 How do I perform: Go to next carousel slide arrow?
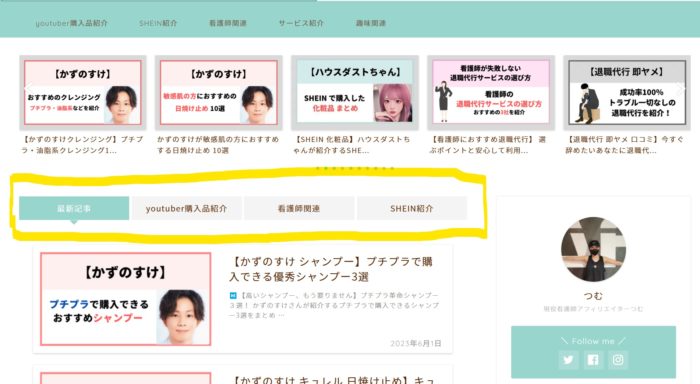[681, 89]
